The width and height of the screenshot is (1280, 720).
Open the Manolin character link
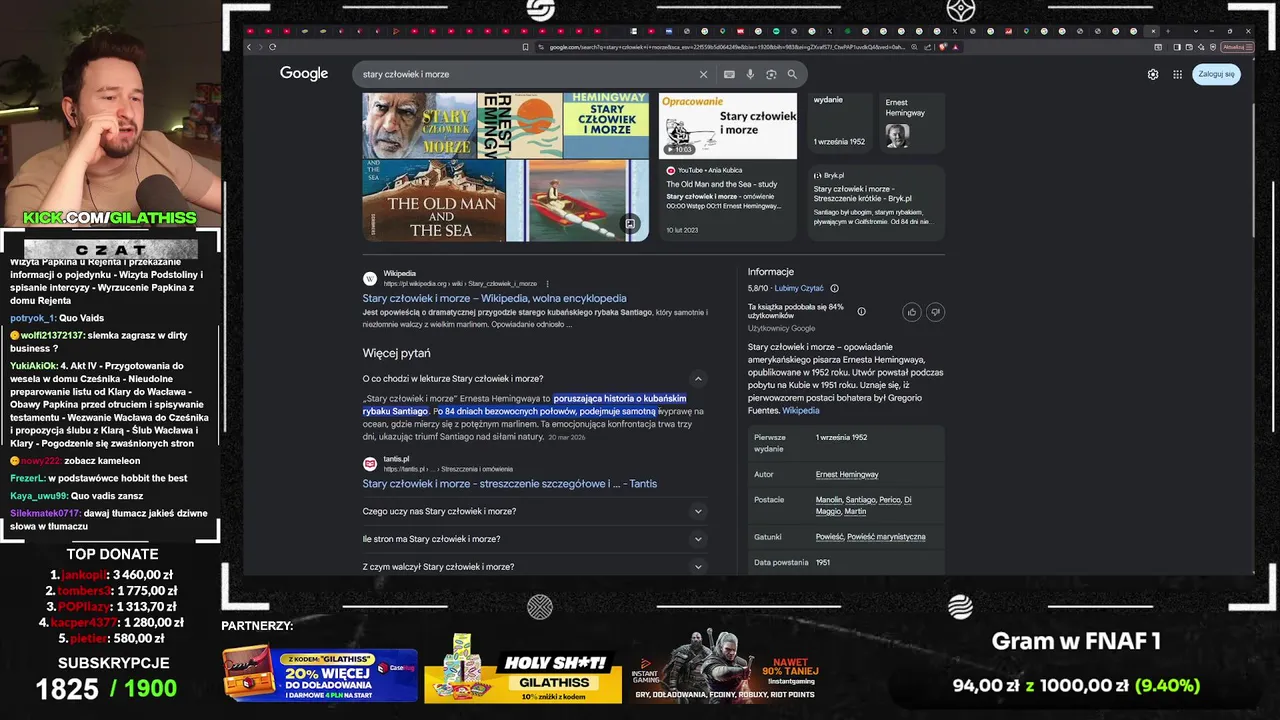tap(828, 500)
